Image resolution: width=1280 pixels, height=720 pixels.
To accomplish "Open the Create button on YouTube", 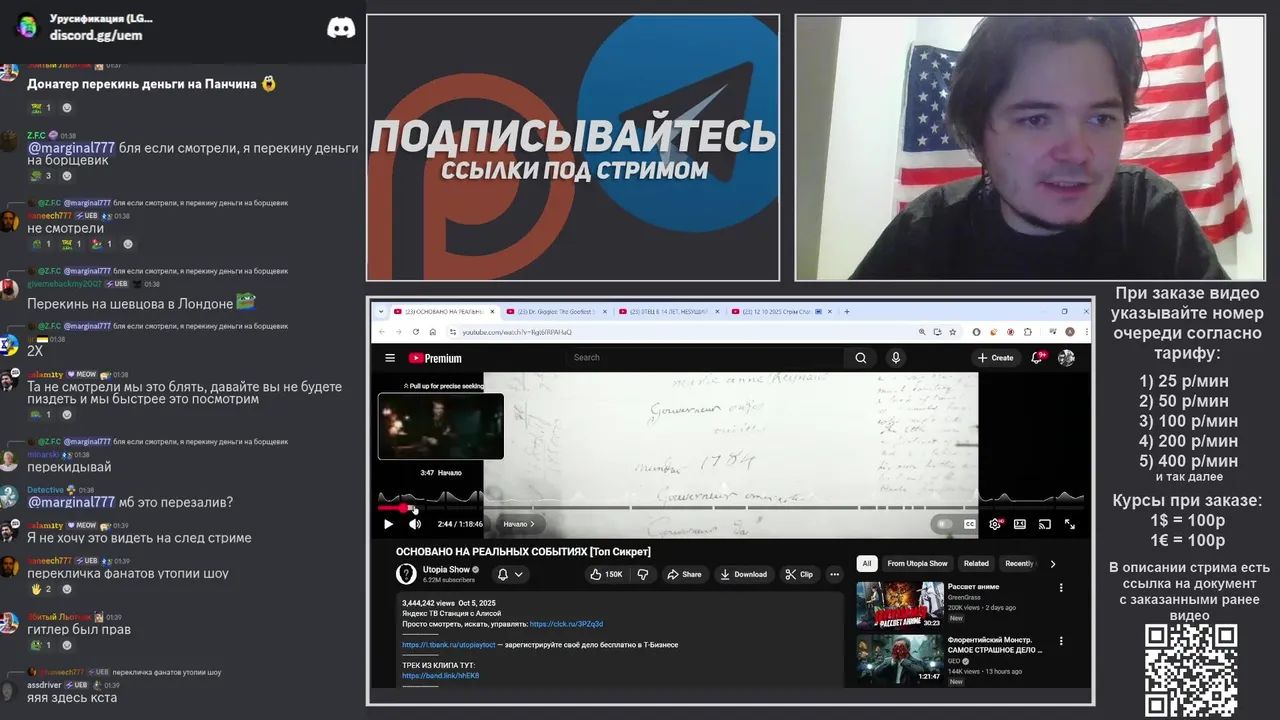I will [x=995, y=358].
